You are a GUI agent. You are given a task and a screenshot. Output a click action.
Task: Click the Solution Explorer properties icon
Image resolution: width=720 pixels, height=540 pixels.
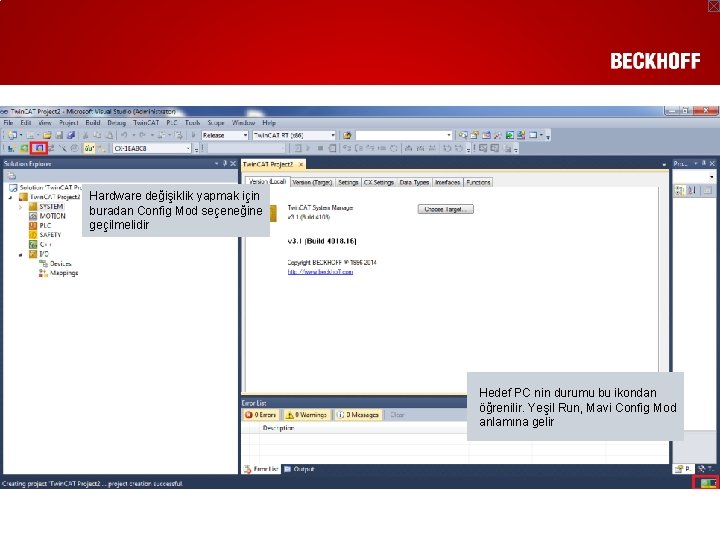click(x=11, y=176)
